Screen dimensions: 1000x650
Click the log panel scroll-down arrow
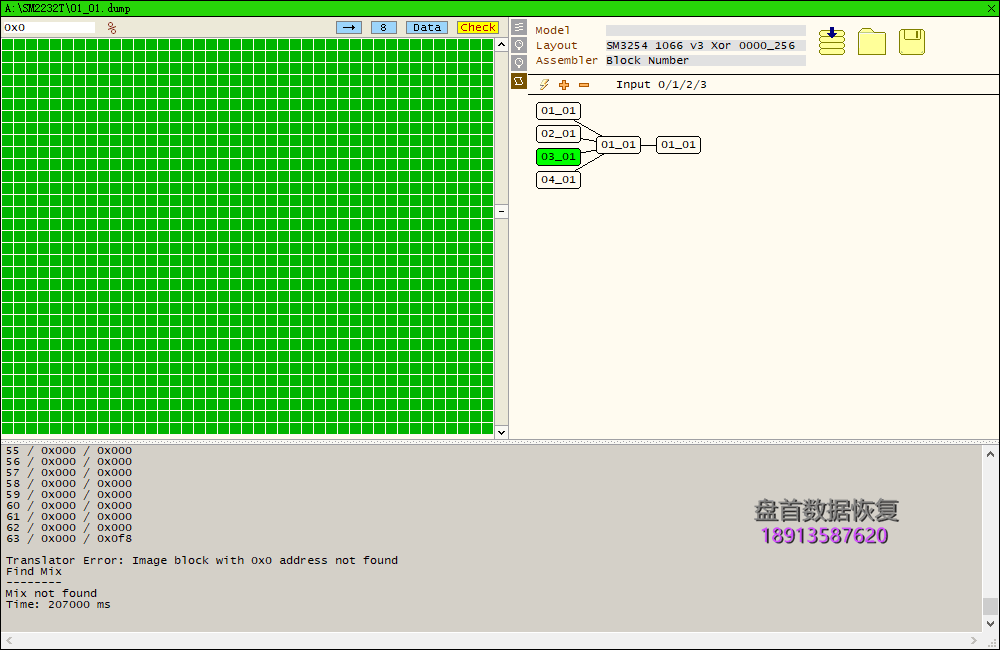[x=990, y=623]
